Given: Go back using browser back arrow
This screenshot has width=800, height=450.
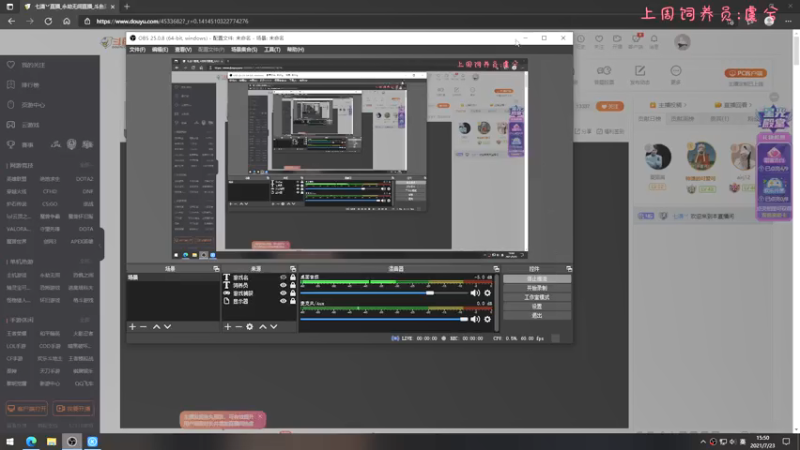Looking at the screenshot, I should pos(11,21).
